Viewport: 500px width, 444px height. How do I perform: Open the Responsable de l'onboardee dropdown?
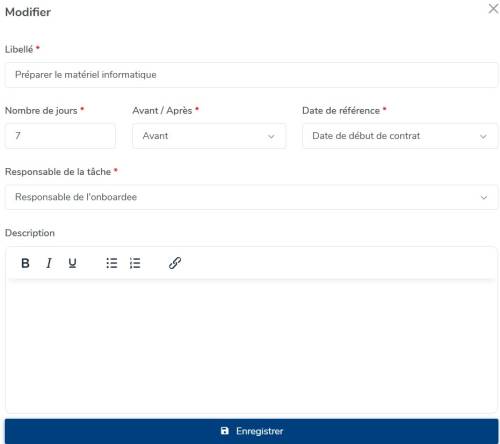point(252,197)
